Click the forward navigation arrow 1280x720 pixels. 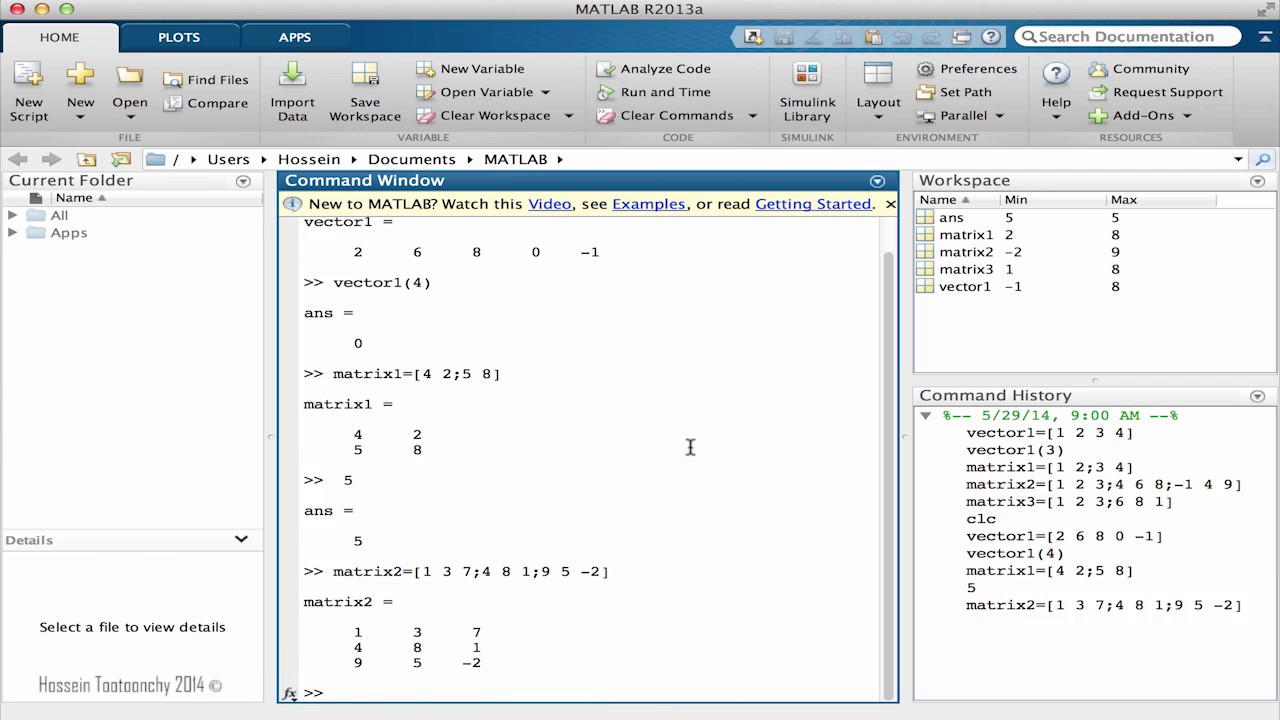coord(51,159)
